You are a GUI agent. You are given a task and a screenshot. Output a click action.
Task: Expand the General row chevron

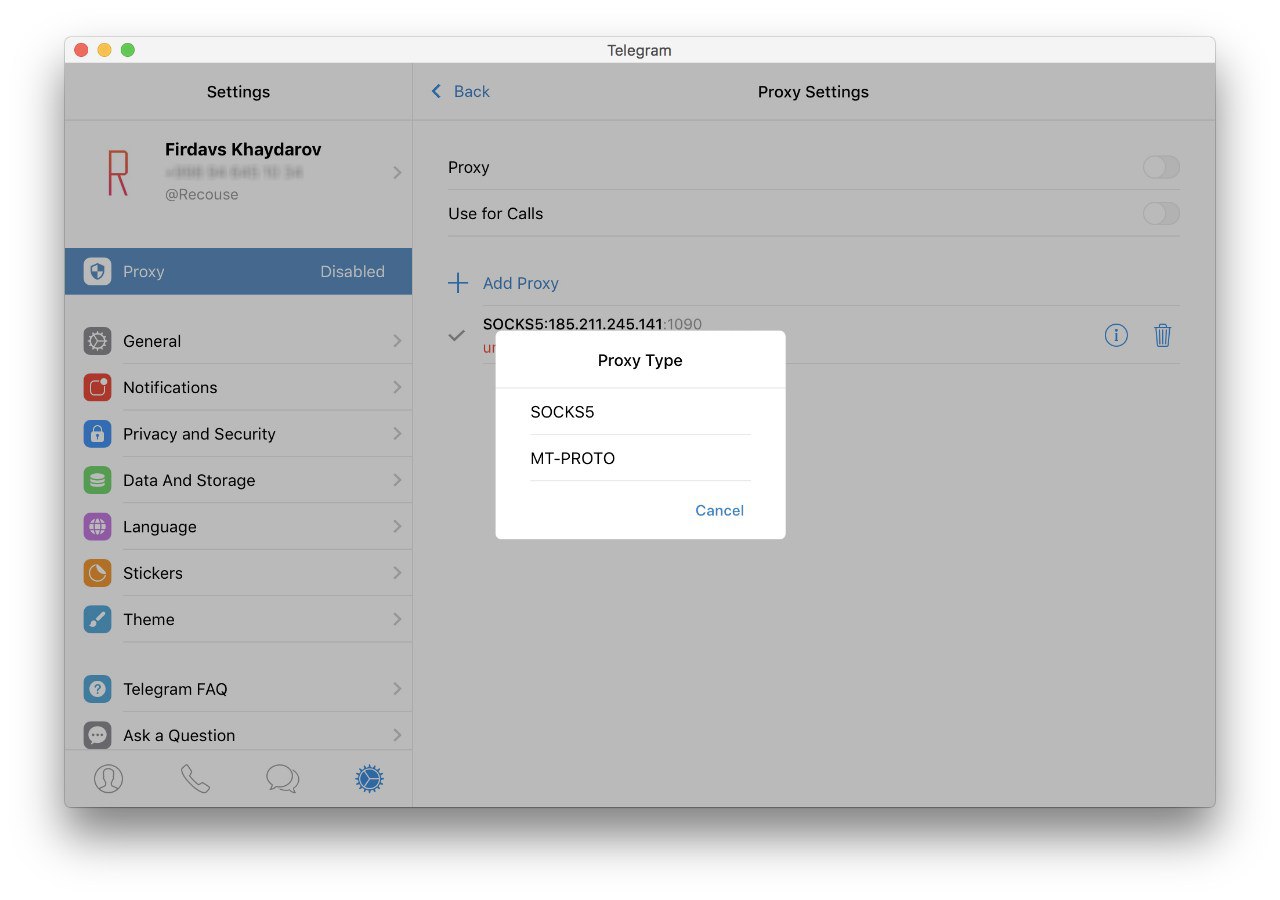[x=397, y=341]
